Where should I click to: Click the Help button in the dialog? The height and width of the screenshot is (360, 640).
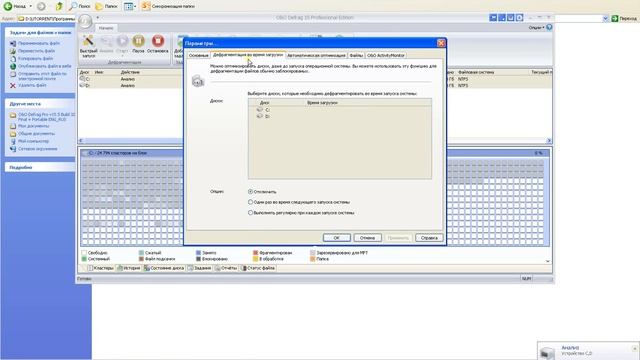tap(429, 238)
